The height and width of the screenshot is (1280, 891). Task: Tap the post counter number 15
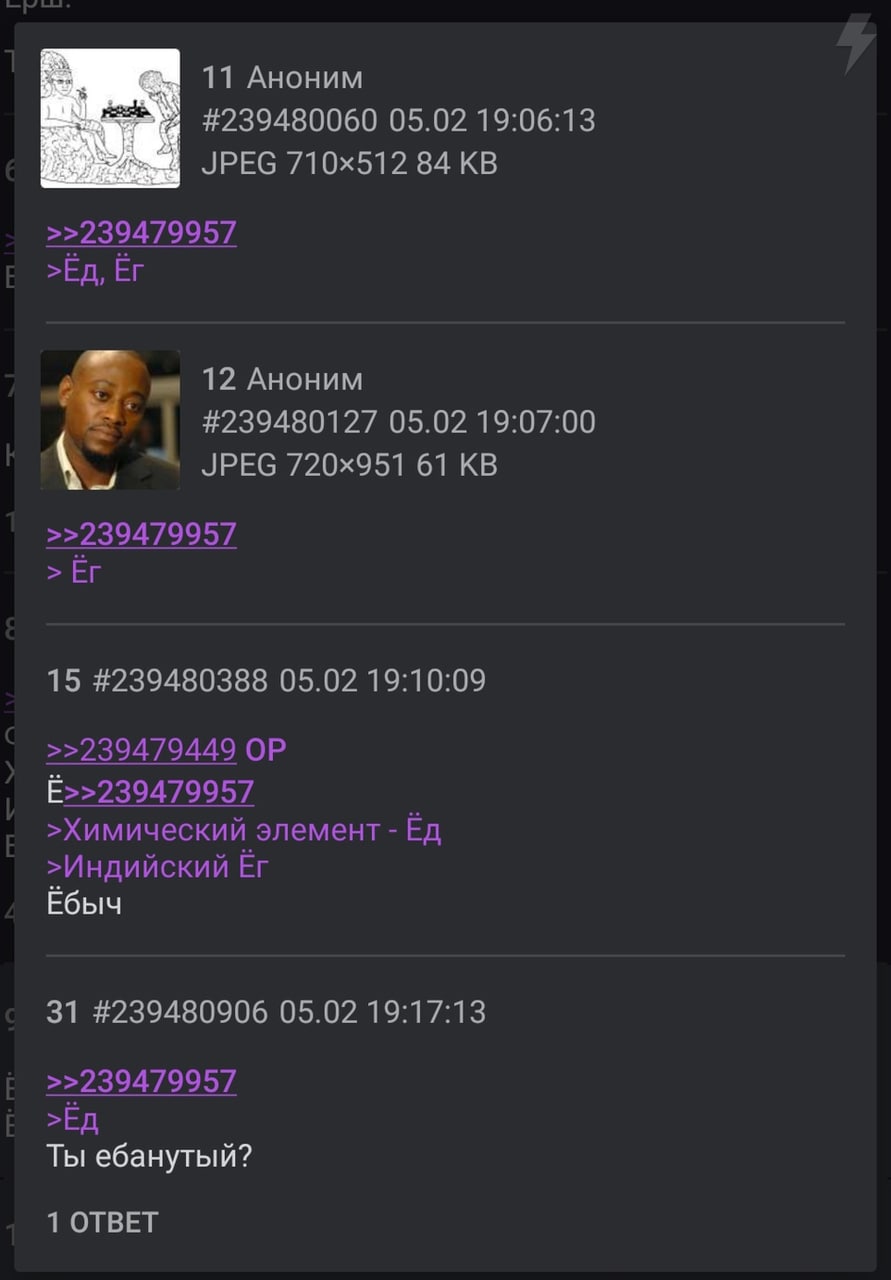[x=63, y=681]
